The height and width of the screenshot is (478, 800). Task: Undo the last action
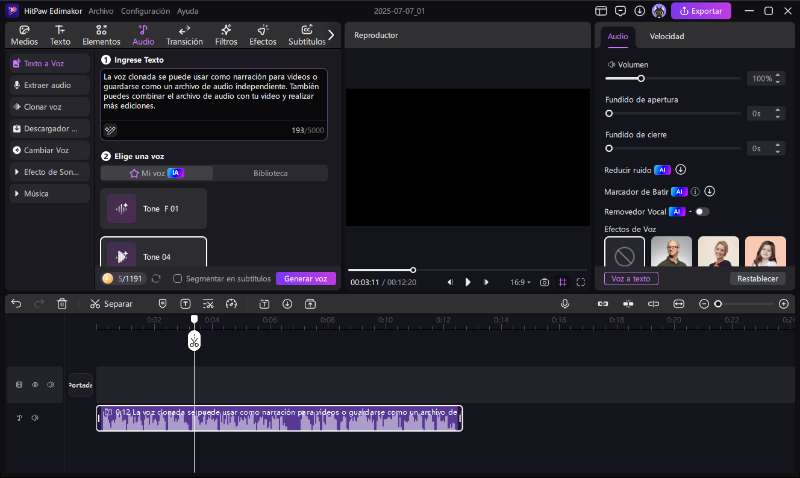[x=16, y=304]
